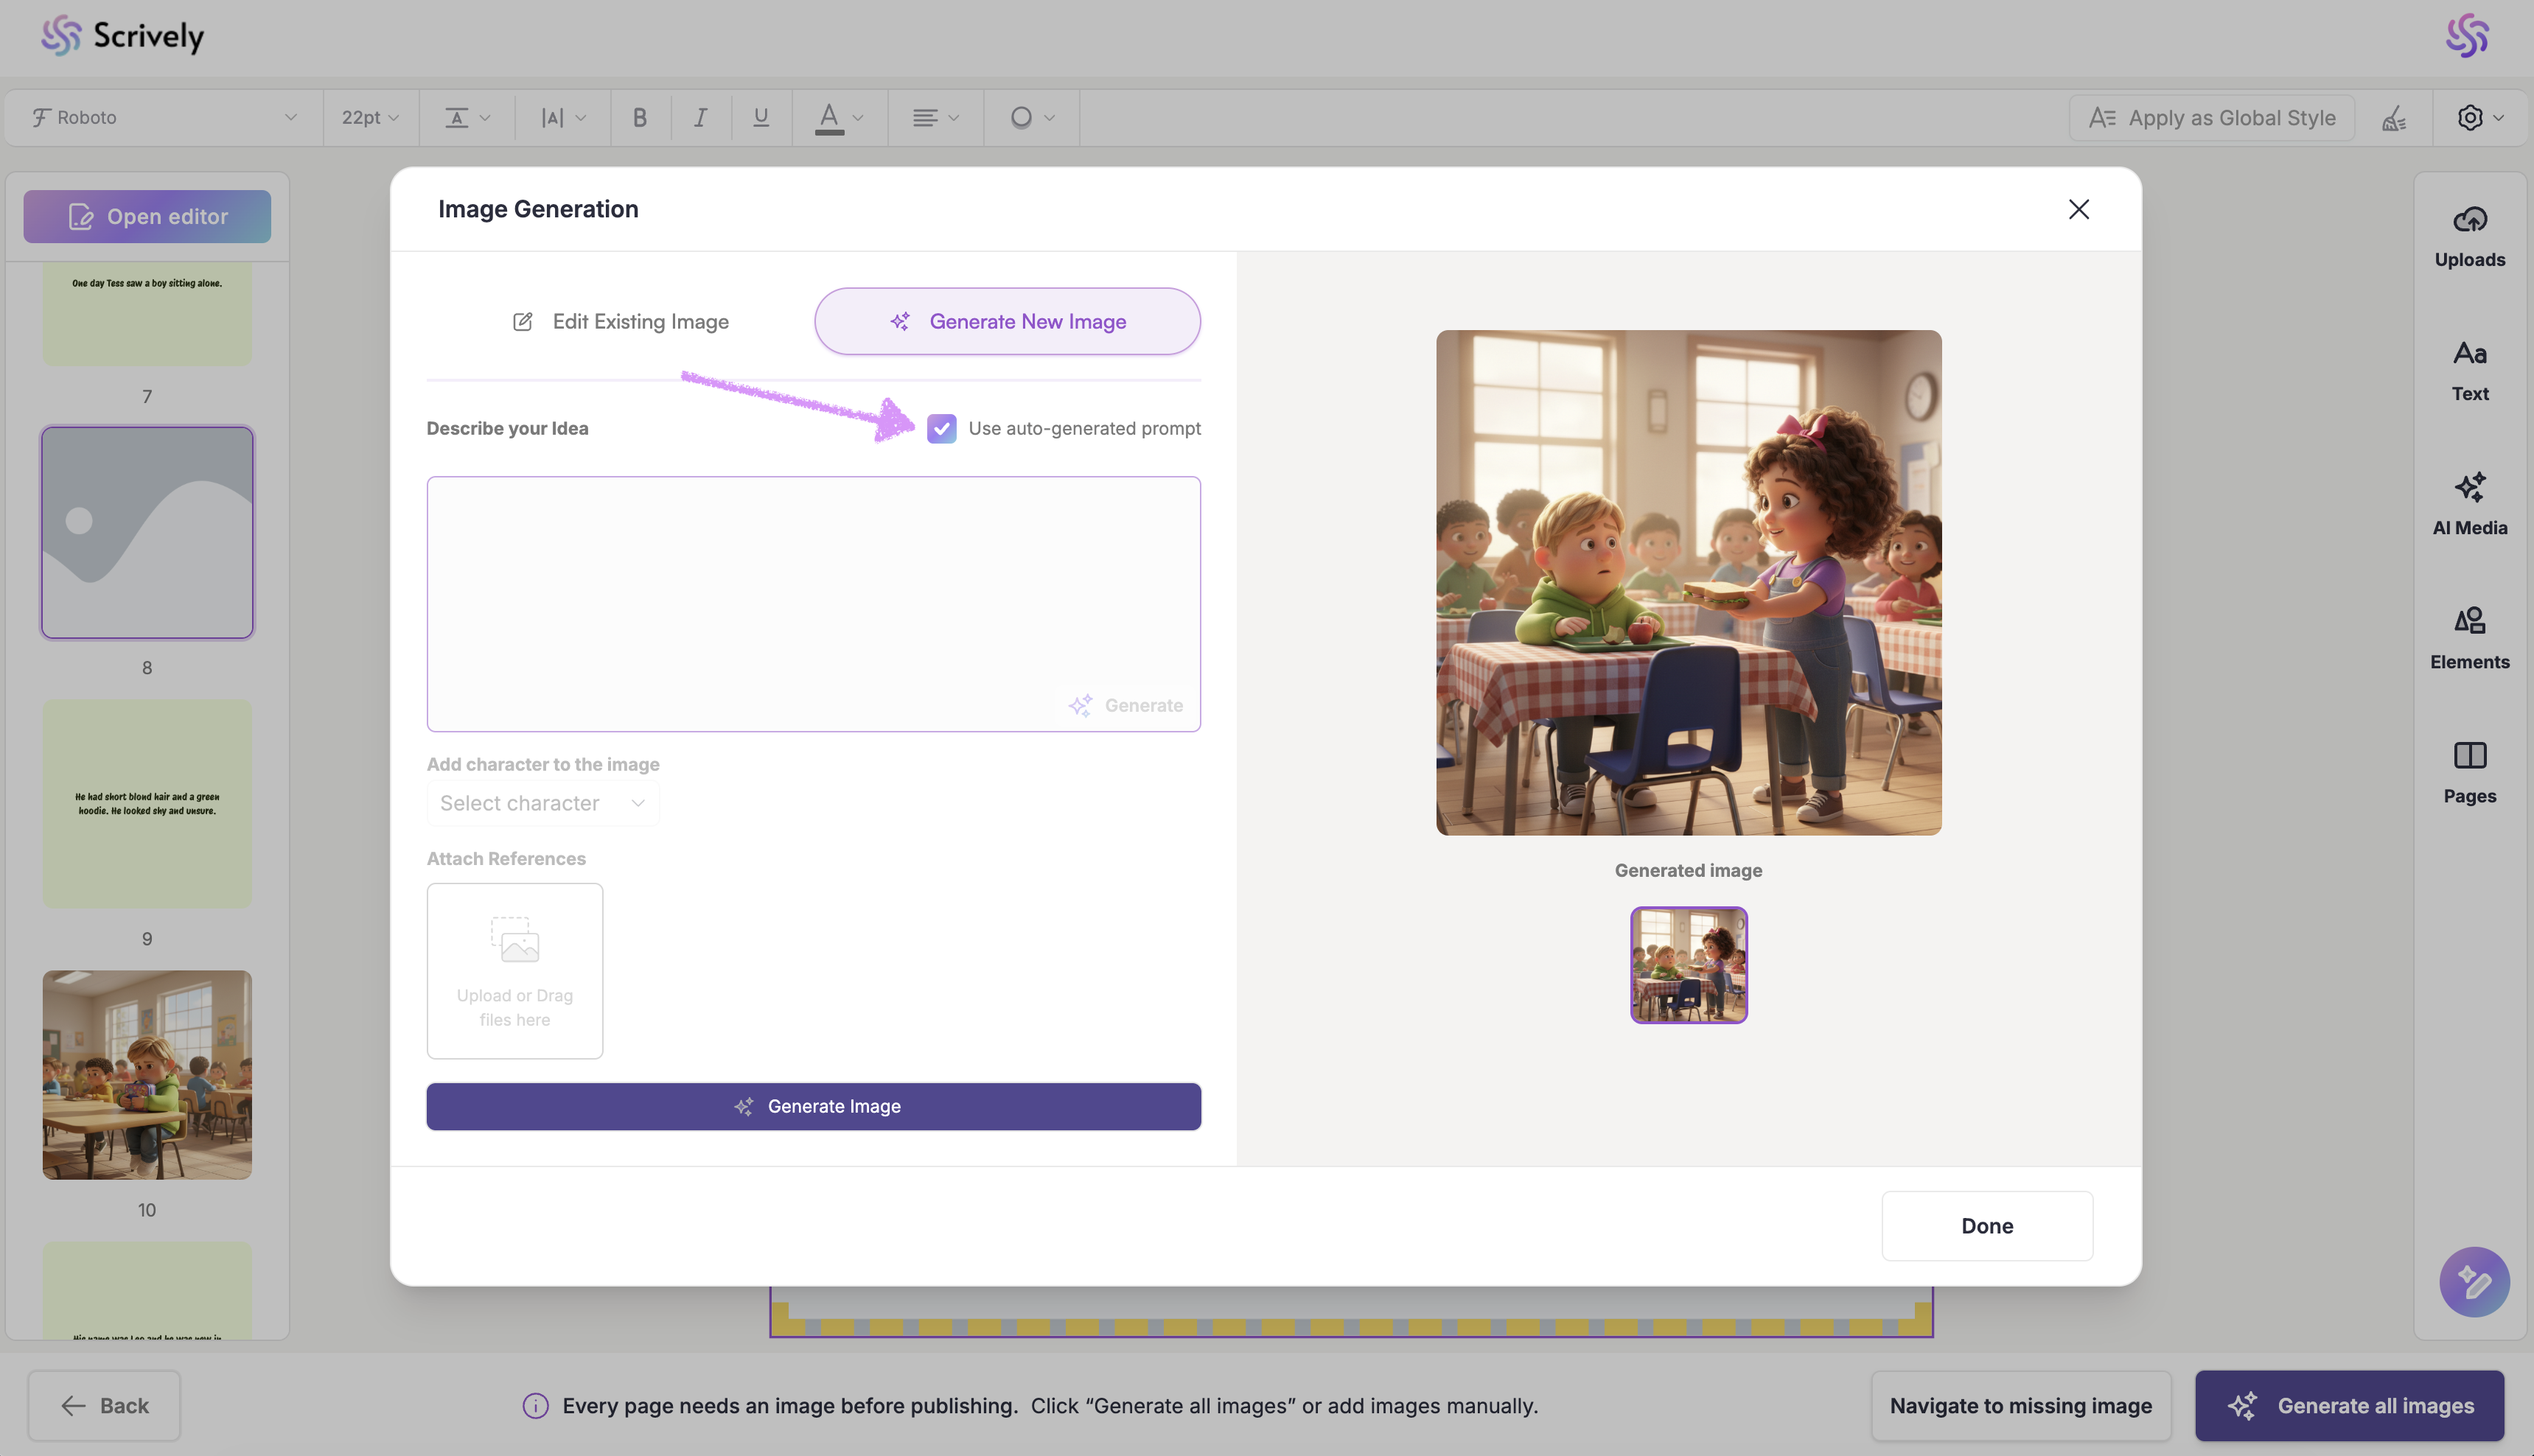Uncheck Use auto-generated prompt checkbox
Screen dimensions: 2534x1456
click(x=941, y=429)
